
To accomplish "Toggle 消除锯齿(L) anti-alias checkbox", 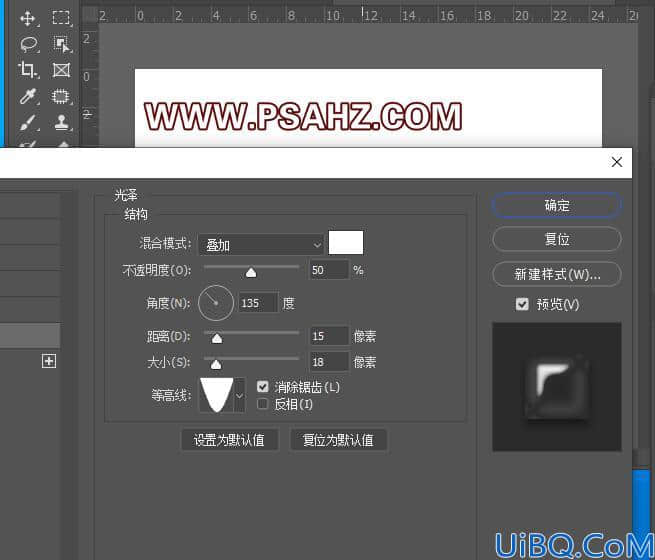I will (263, 387).
